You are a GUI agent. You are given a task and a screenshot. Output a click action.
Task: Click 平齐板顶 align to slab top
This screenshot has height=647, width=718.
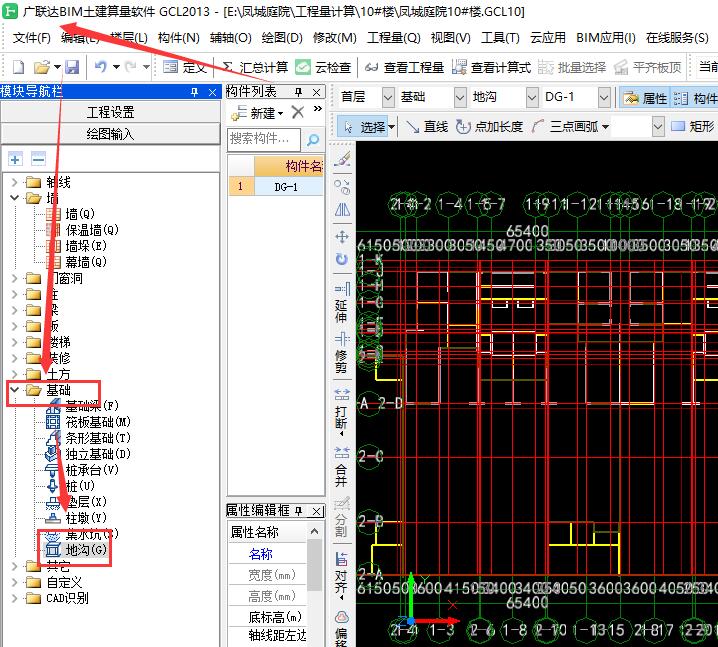647,67
